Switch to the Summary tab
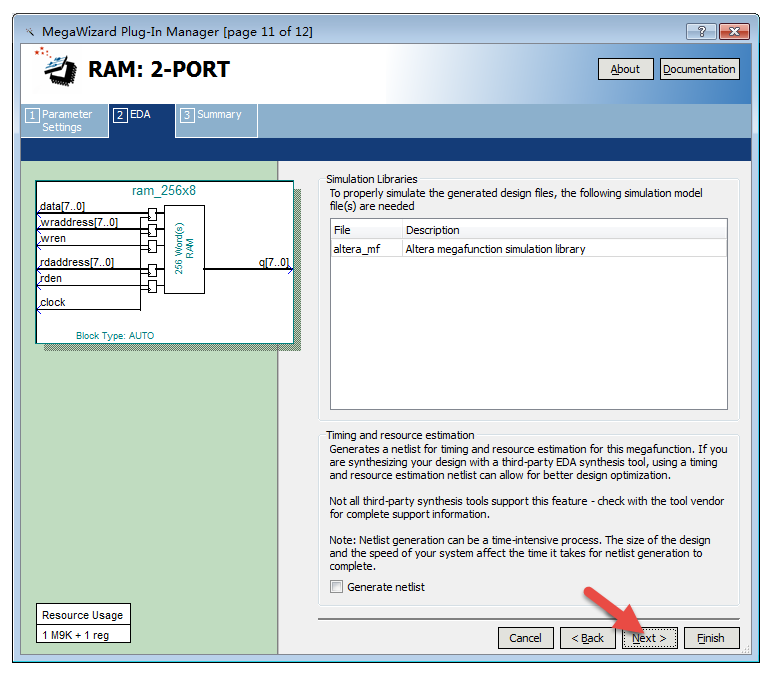Screen dimensions: 774x674 point(217,120)
